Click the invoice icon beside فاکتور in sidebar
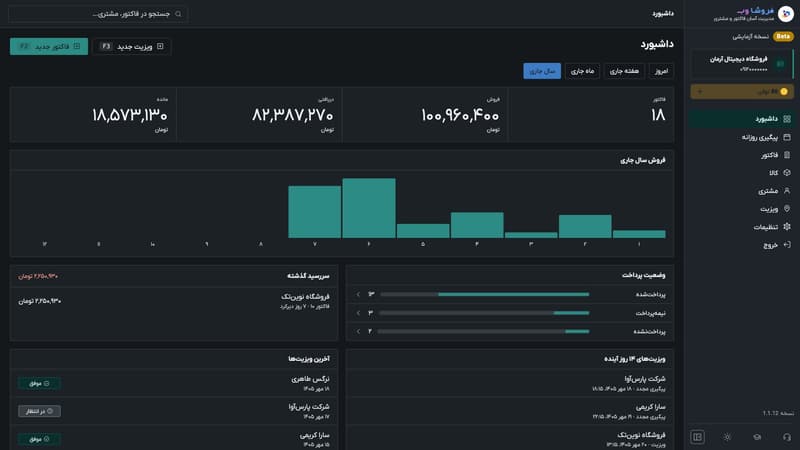 tap(787, 155)
